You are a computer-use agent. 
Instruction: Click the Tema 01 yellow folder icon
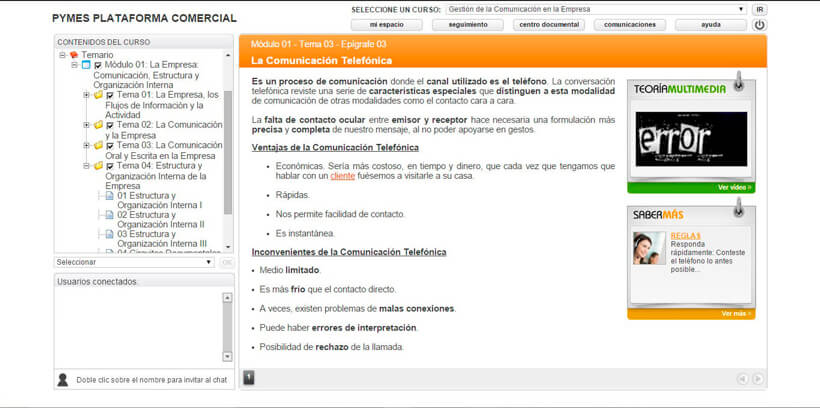click(98, 95)
